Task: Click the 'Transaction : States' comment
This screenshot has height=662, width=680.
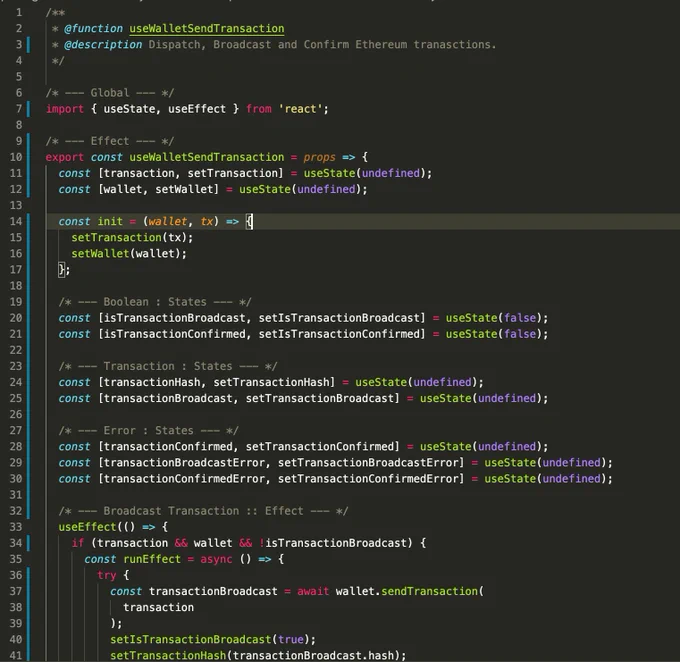Action: (x=168, y=366)
